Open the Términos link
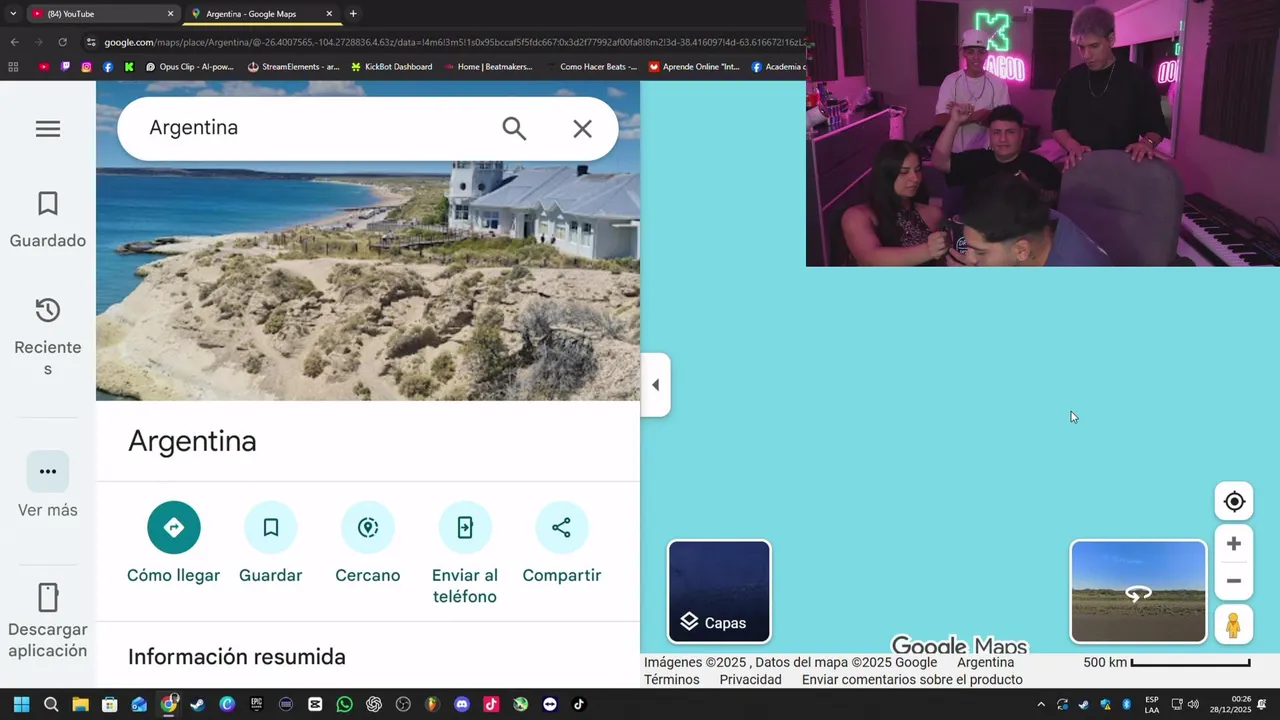Screen dimensions: 1280x720 pos(672,679)
